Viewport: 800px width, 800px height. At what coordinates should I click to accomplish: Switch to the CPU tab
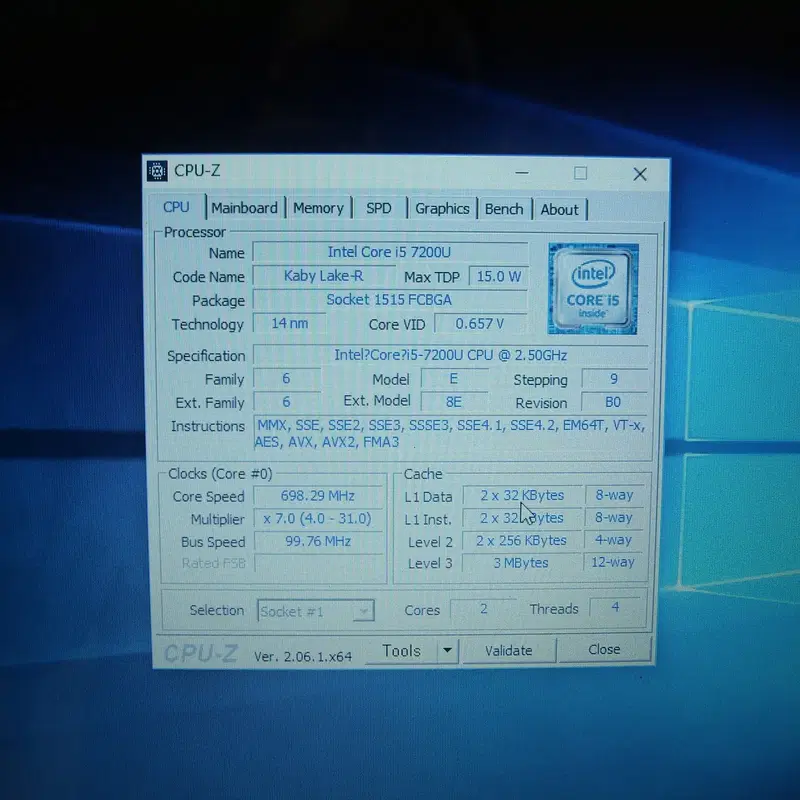[176, 207]
